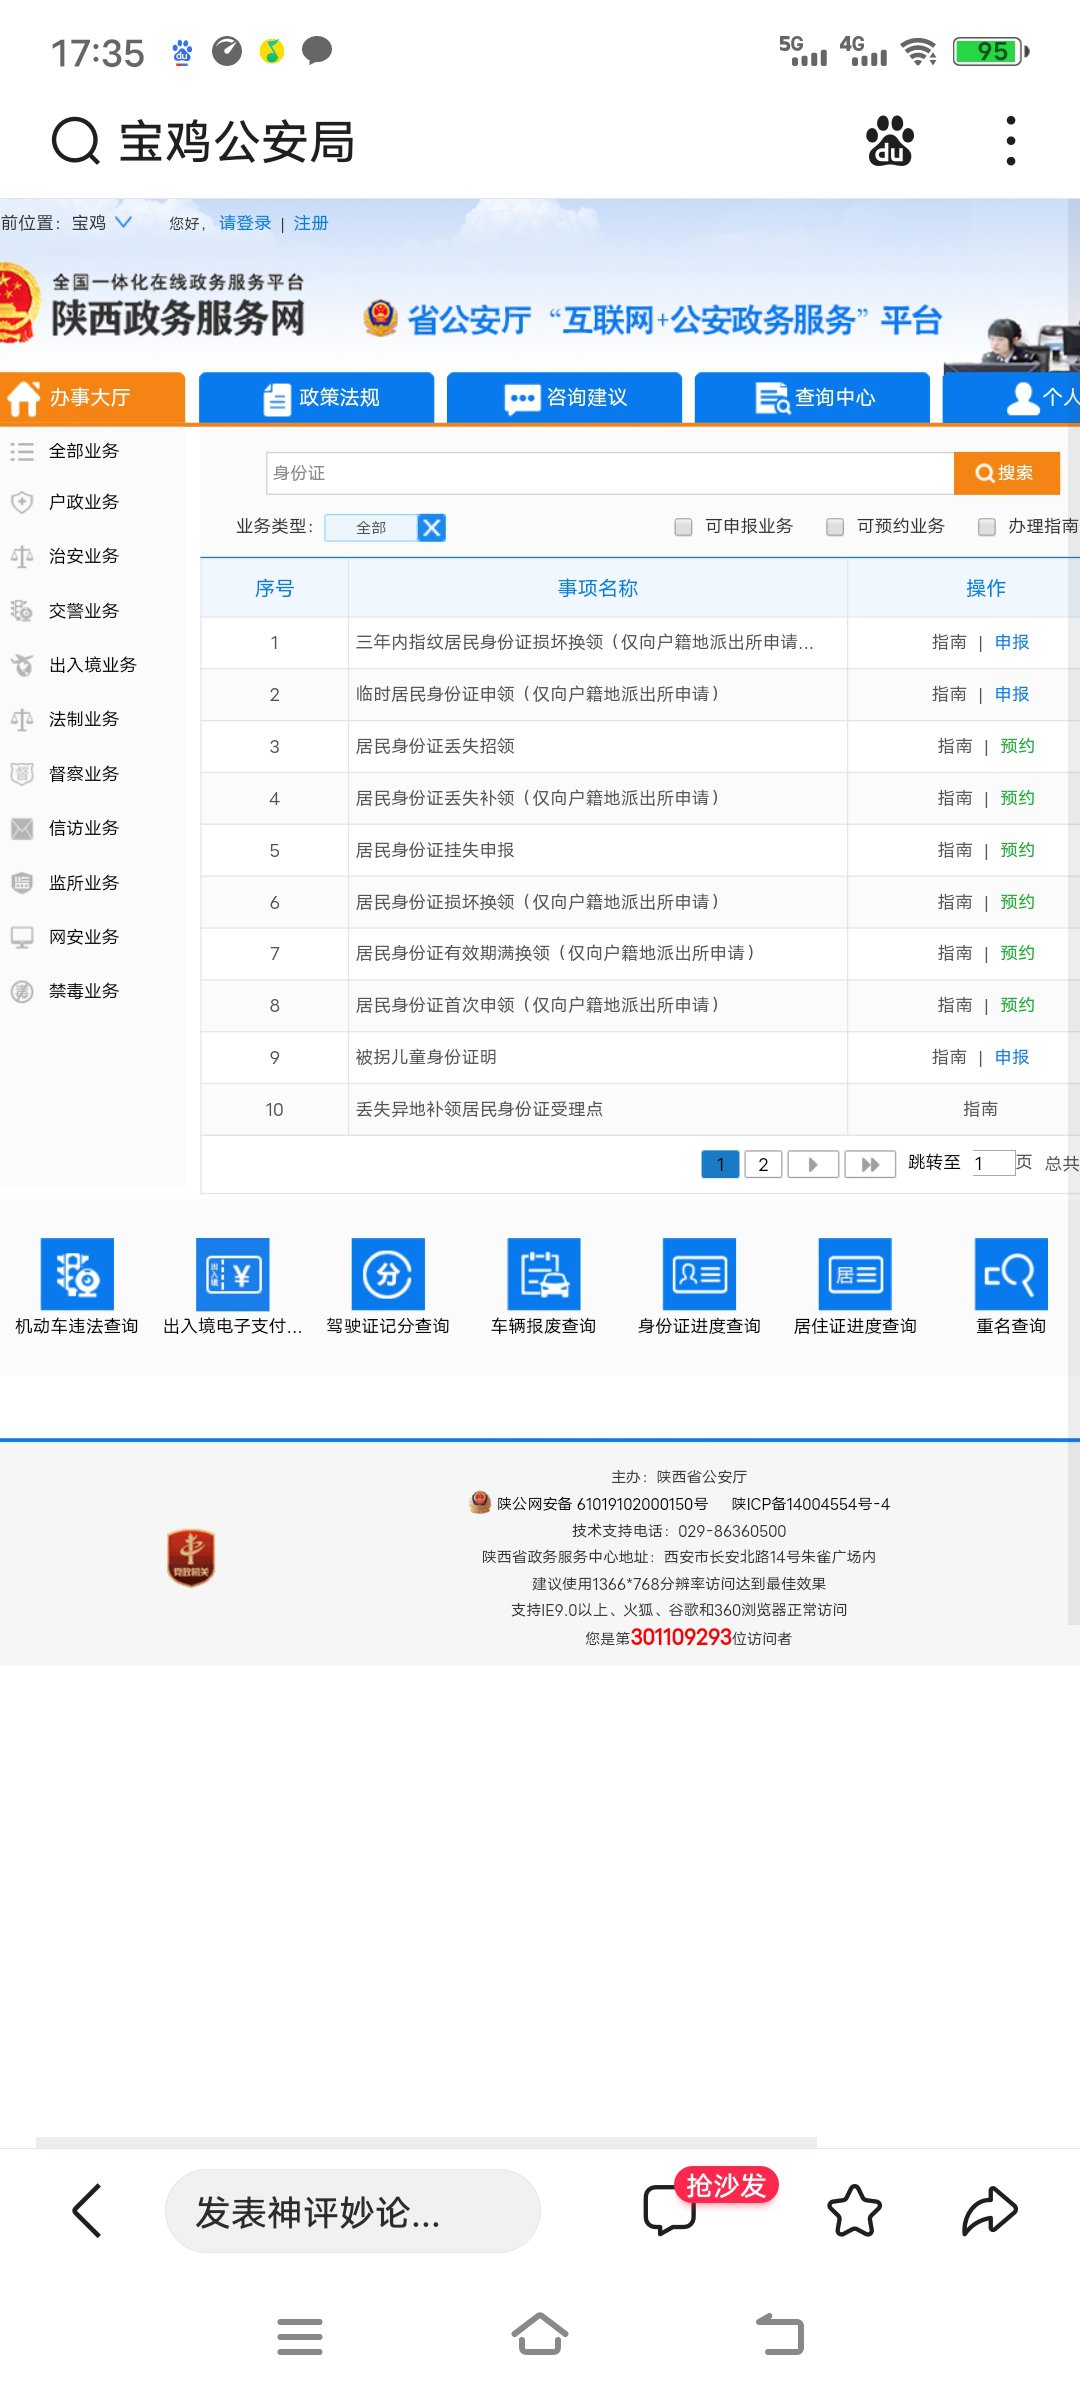Select 交警业务 in the sidebar
The image size is (1080, 2400).
click(x=83, y=611)
